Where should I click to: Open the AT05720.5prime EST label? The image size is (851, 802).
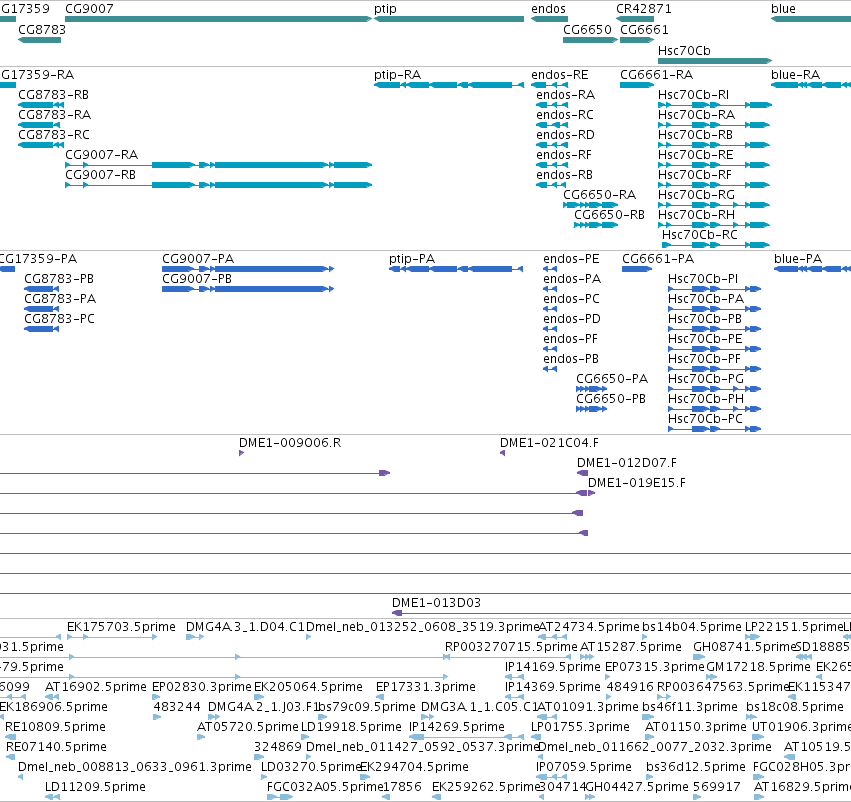click(x=248, y=727)
